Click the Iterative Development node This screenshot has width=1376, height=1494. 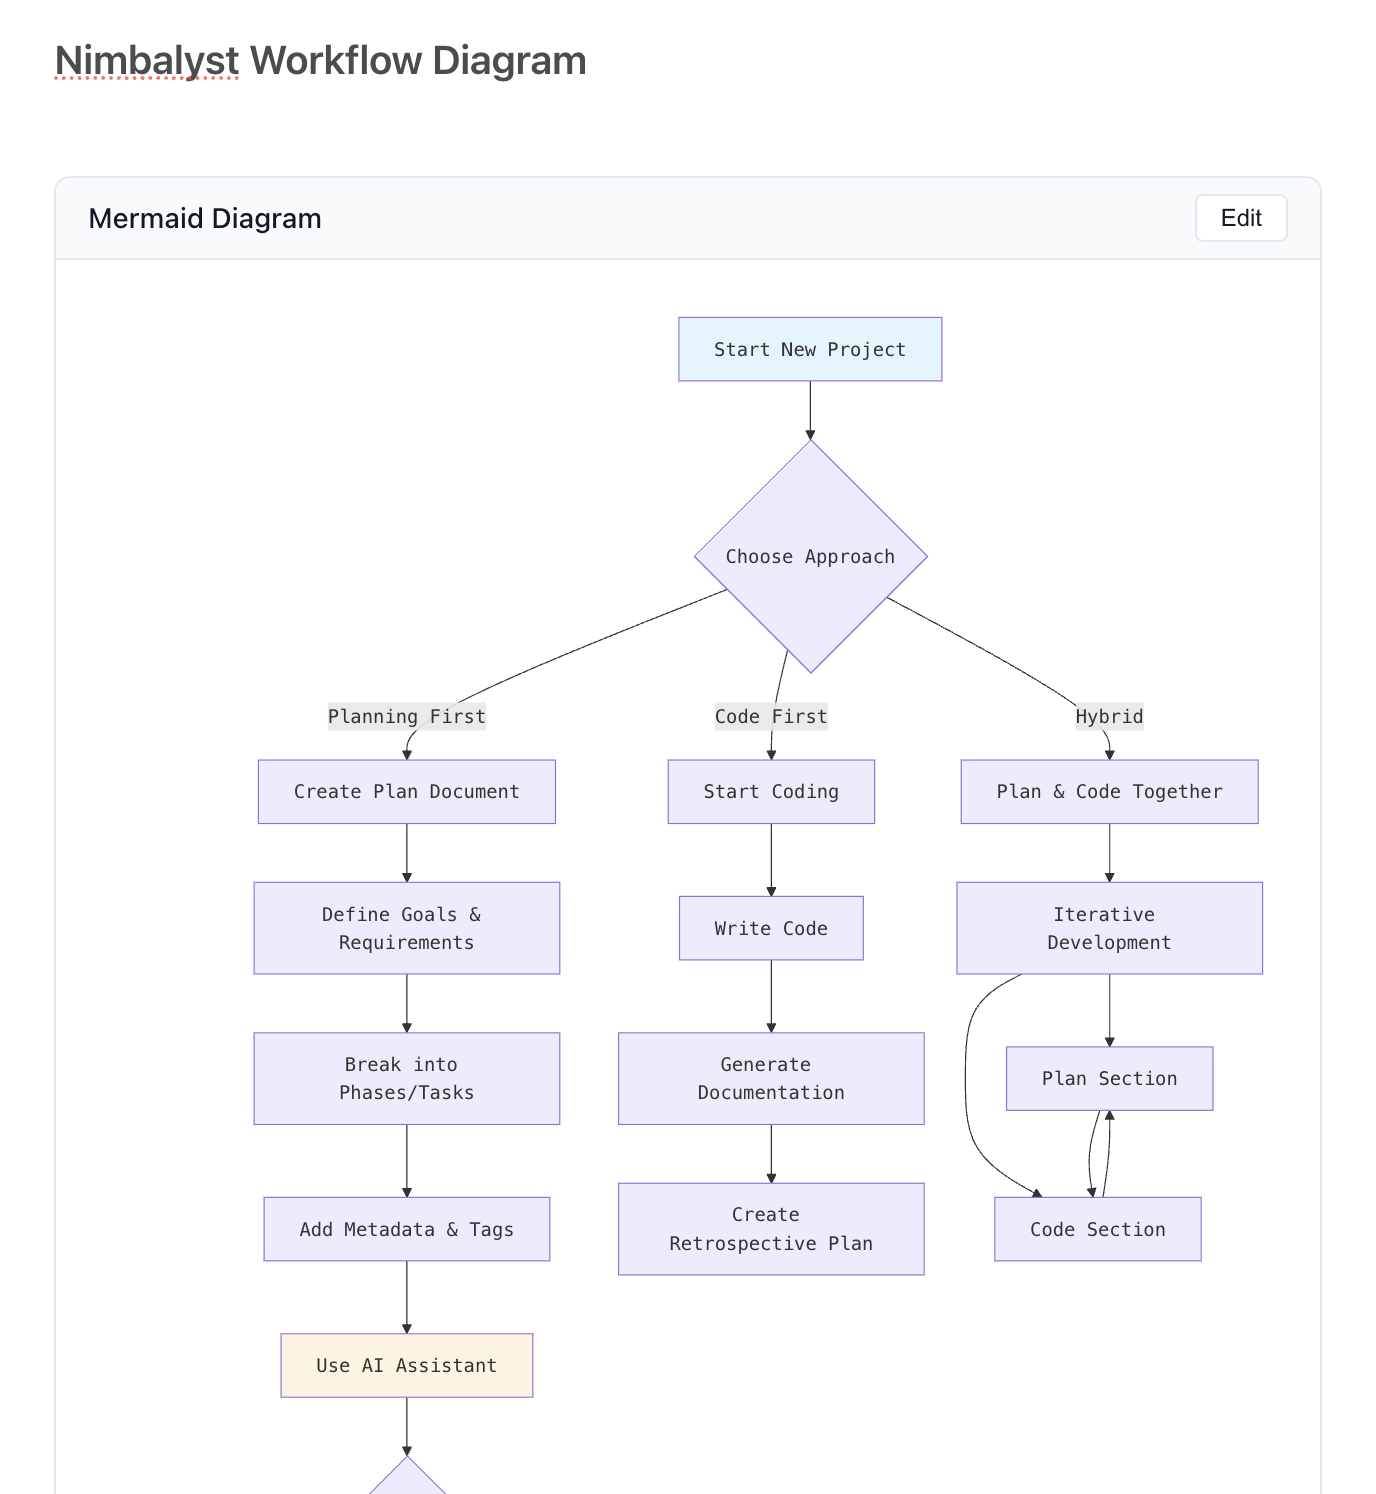coord(1108,928)
